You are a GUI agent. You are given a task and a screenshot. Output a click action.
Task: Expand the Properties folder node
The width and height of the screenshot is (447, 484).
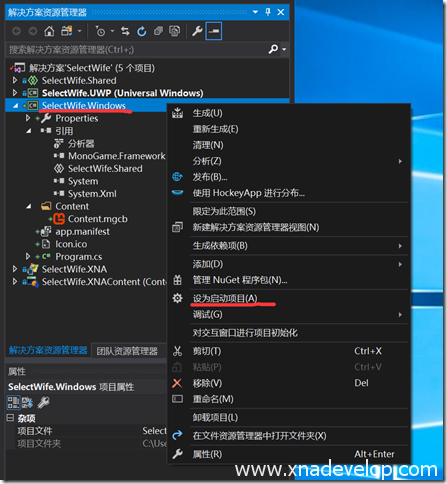coord(28,118)
